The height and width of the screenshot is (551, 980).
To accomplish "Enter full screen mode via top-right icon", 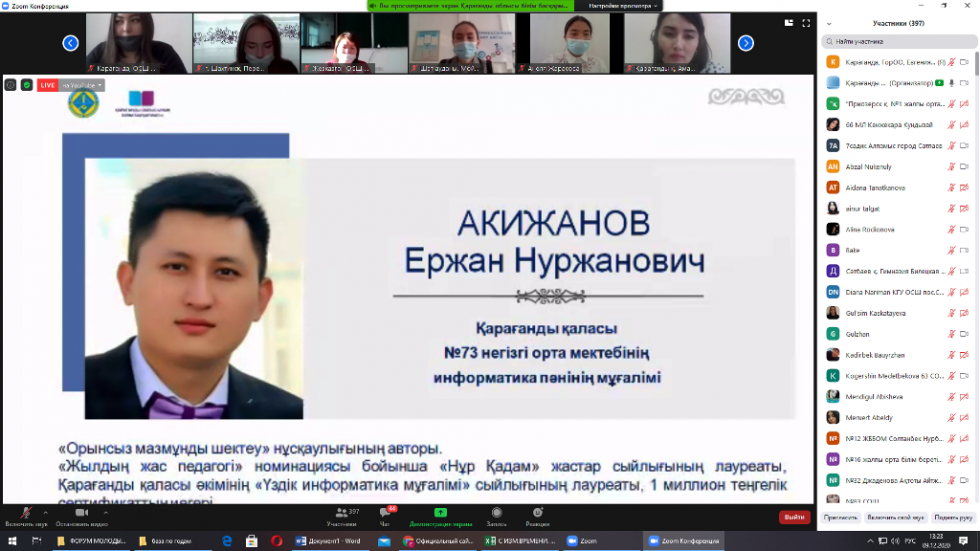I will tap(807, 22).
